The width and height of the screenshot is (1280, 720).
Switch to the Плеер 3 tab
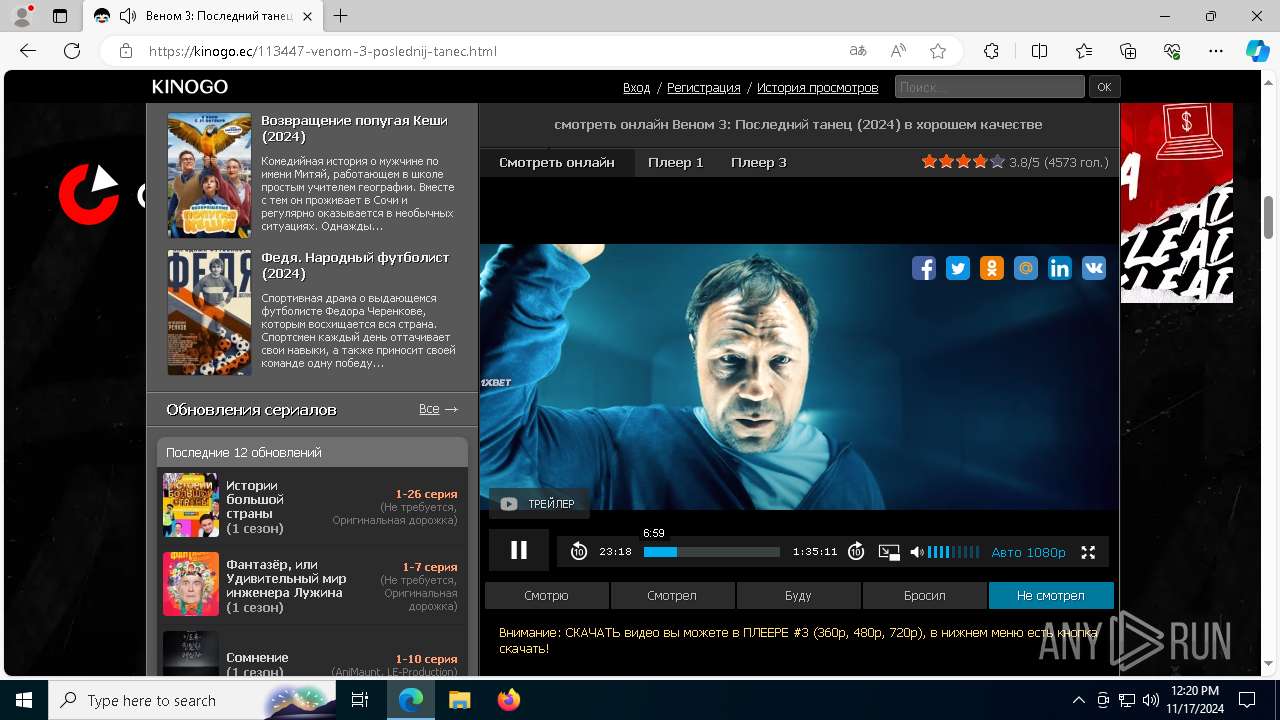click(758, 162)
